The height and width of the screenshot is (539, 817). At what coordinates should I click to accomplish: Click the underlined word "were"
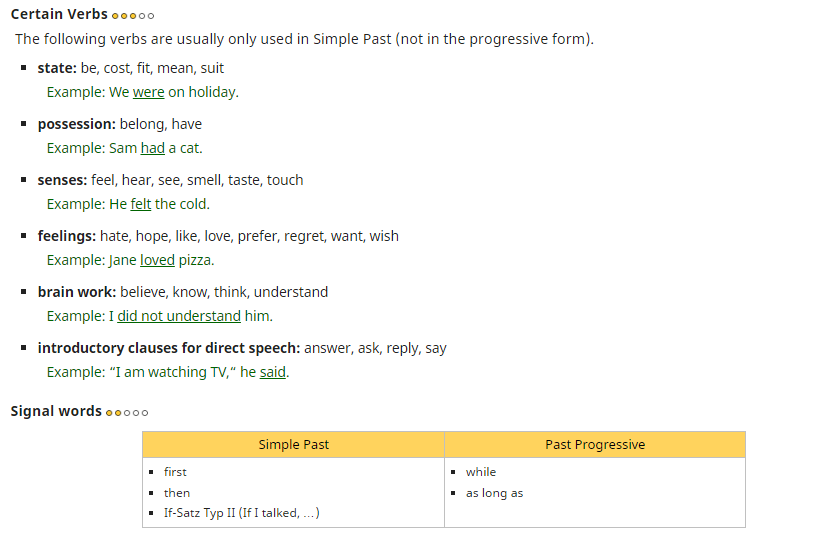148,92
